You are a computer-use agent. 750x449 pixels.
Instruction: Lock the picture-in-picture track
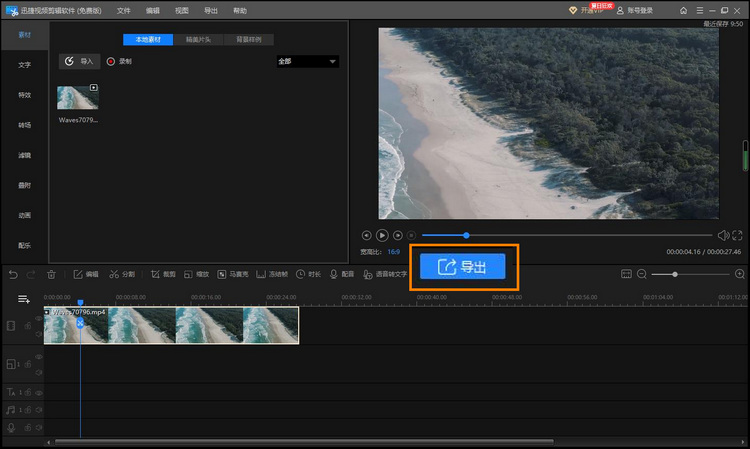(28, 364)
